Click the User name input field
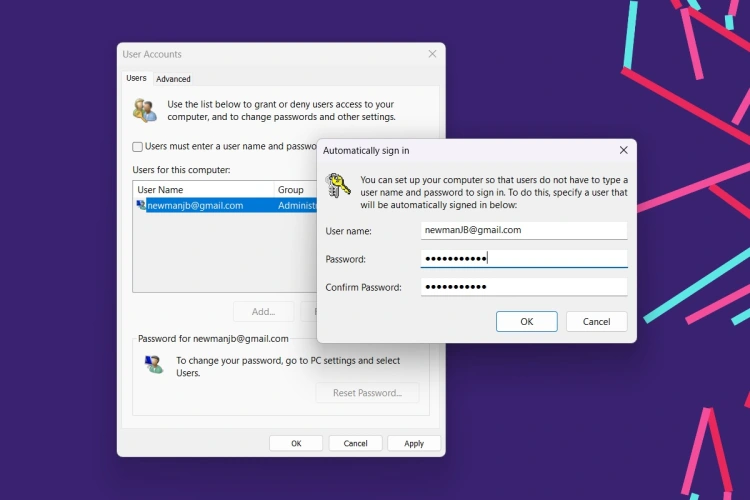Screen dimensions: 750x500 point(524,230)
